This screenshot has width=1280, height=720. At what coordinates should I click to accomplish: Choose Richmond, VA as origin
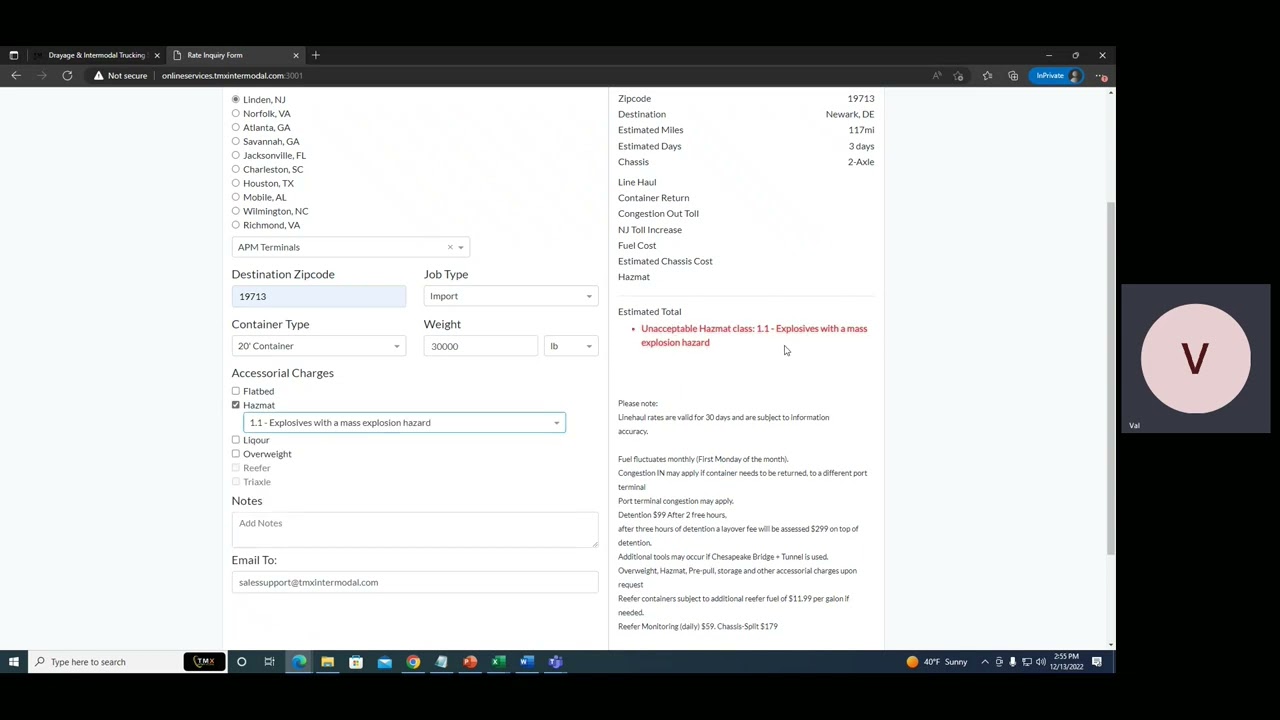(x=236, y=225)
